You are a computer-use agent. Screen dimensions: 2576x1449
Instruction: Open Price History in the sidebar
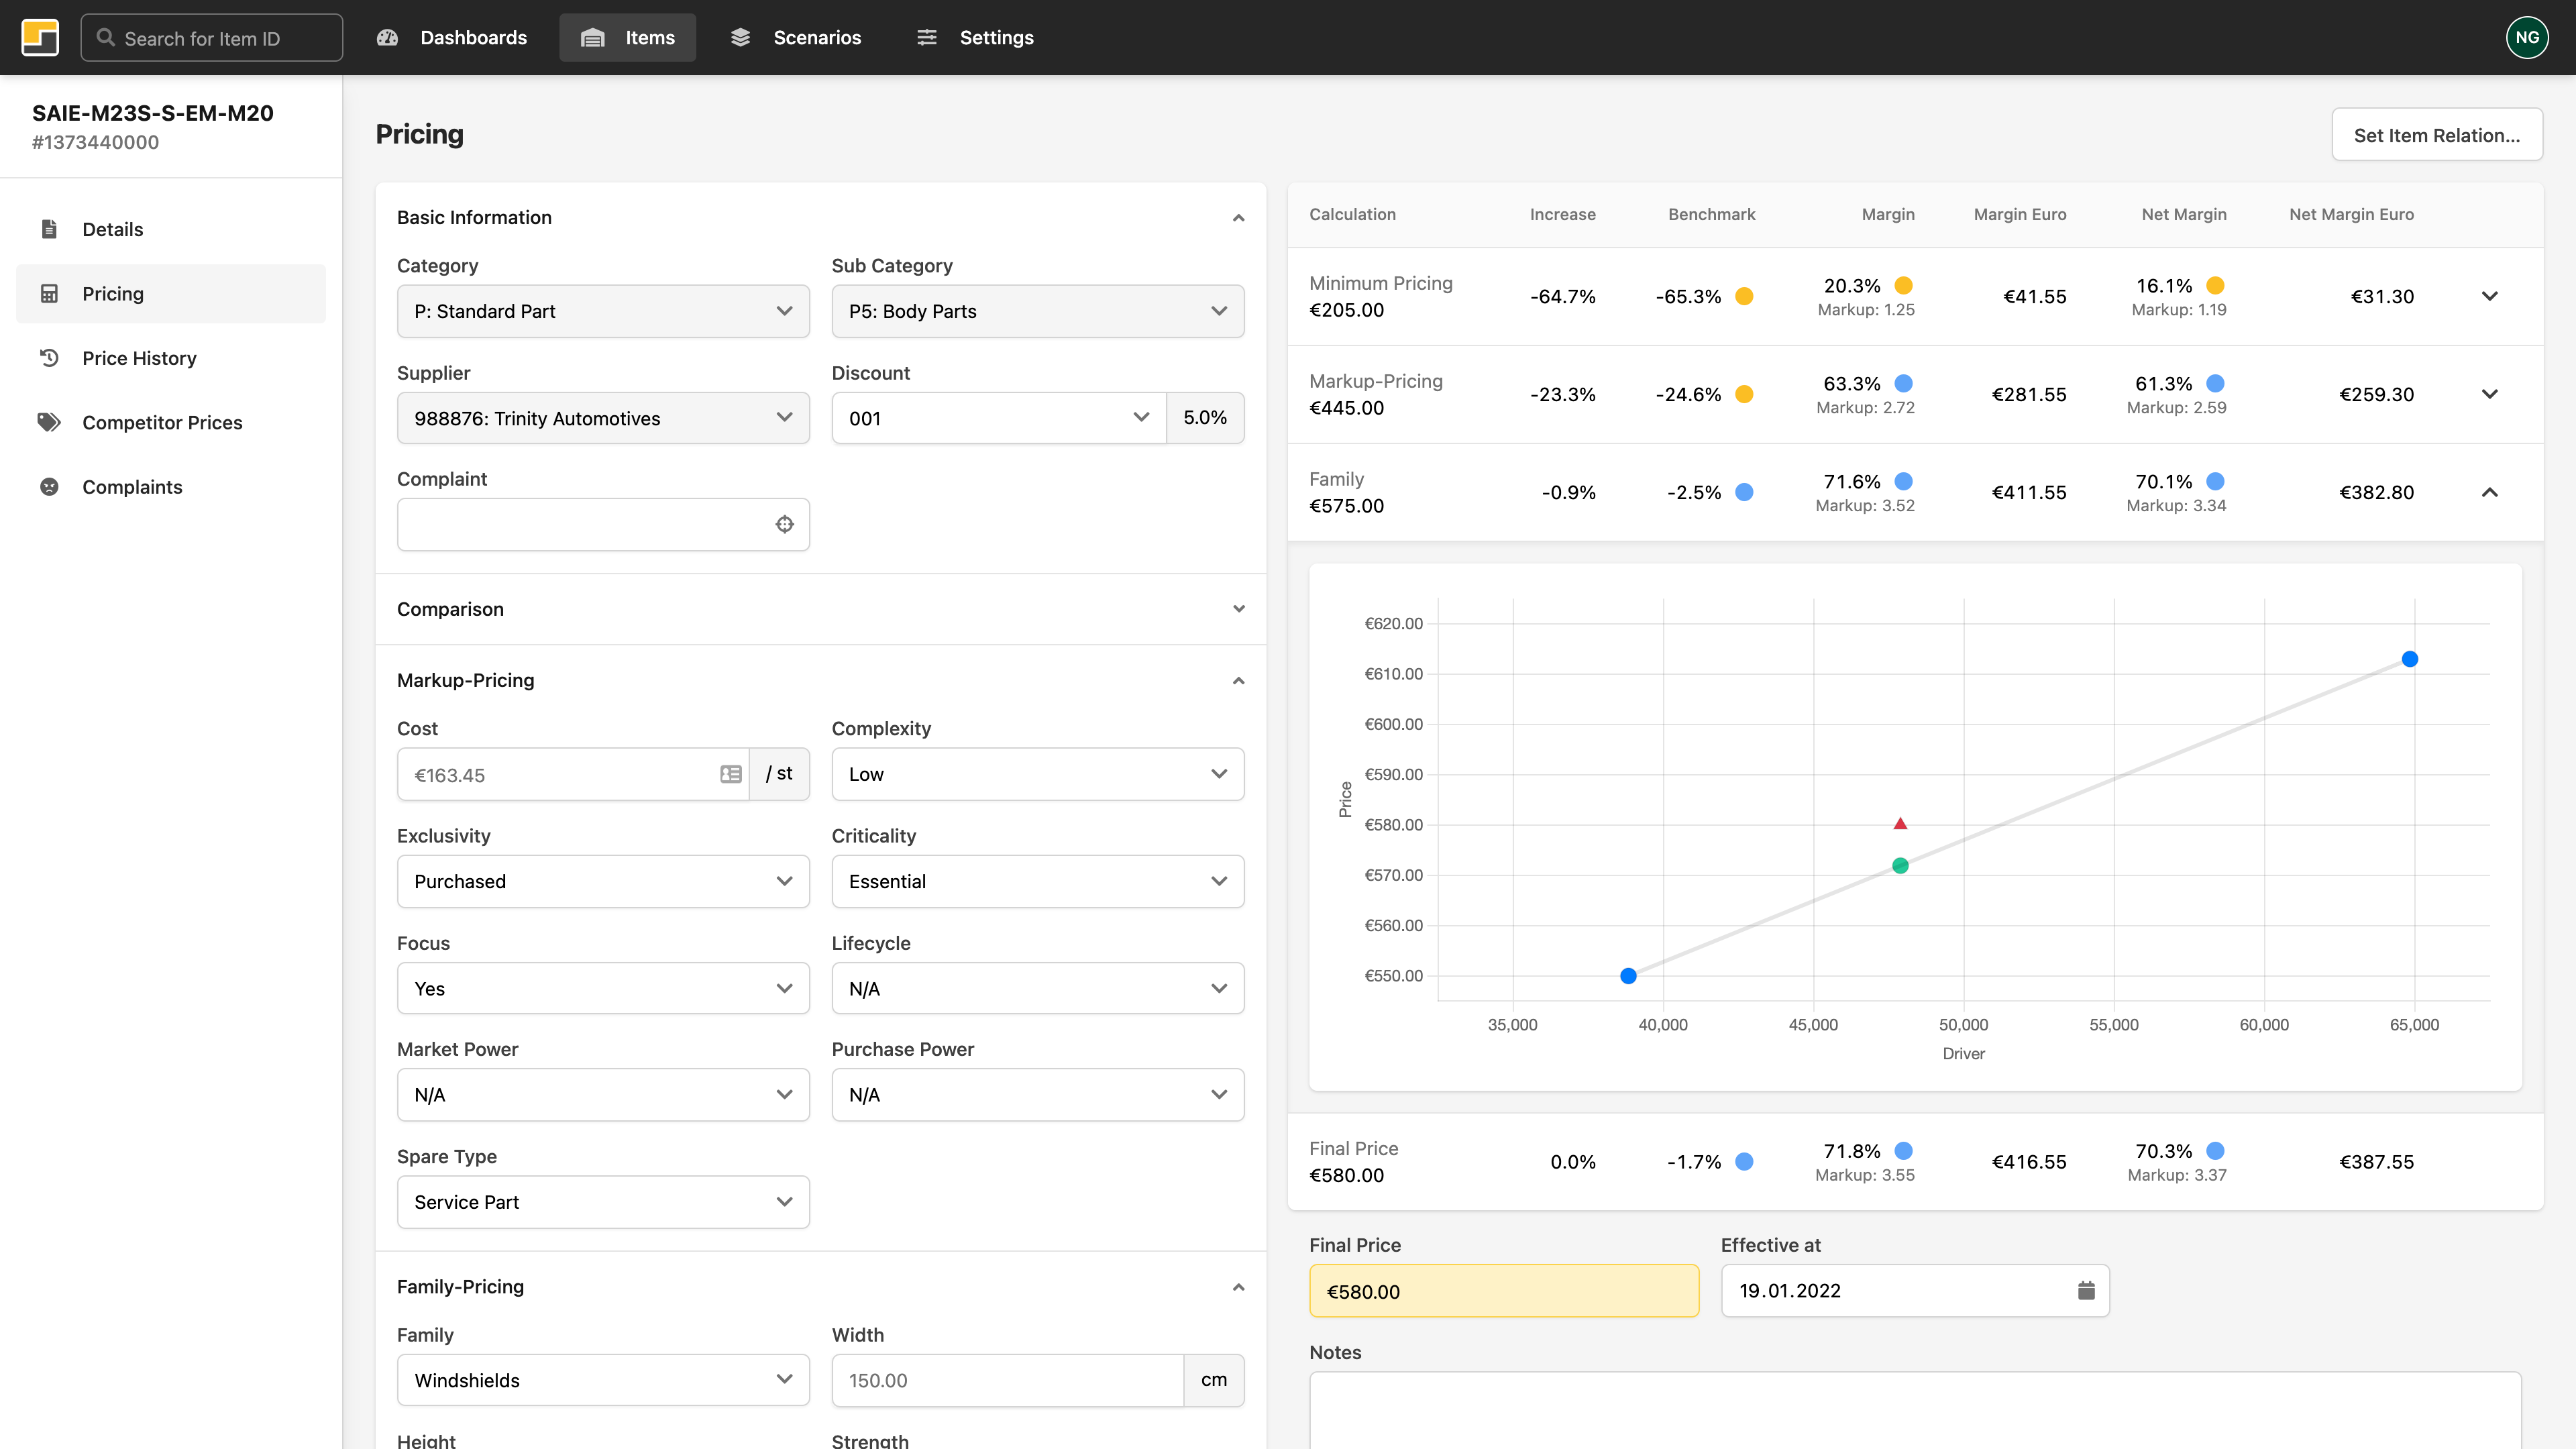click(139, 358)
